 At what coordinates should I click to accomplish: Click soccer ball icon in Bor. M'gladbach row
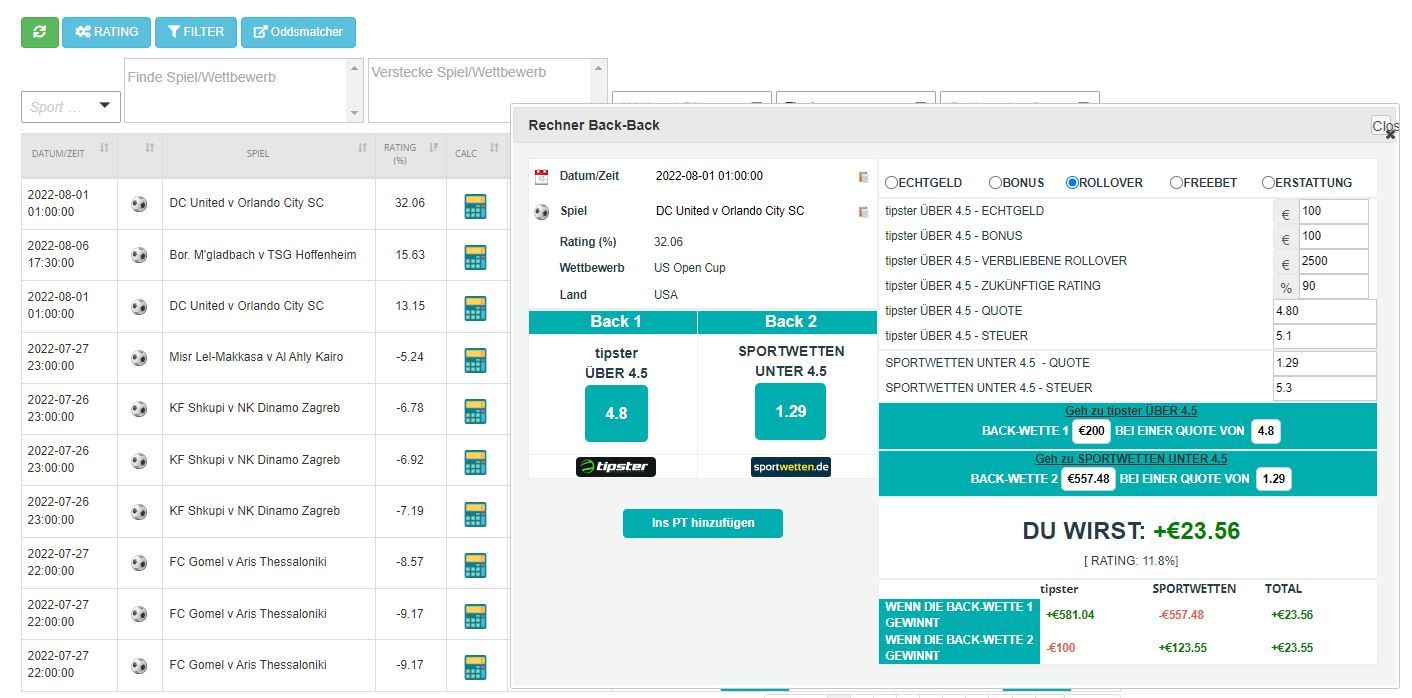(139, 255)
